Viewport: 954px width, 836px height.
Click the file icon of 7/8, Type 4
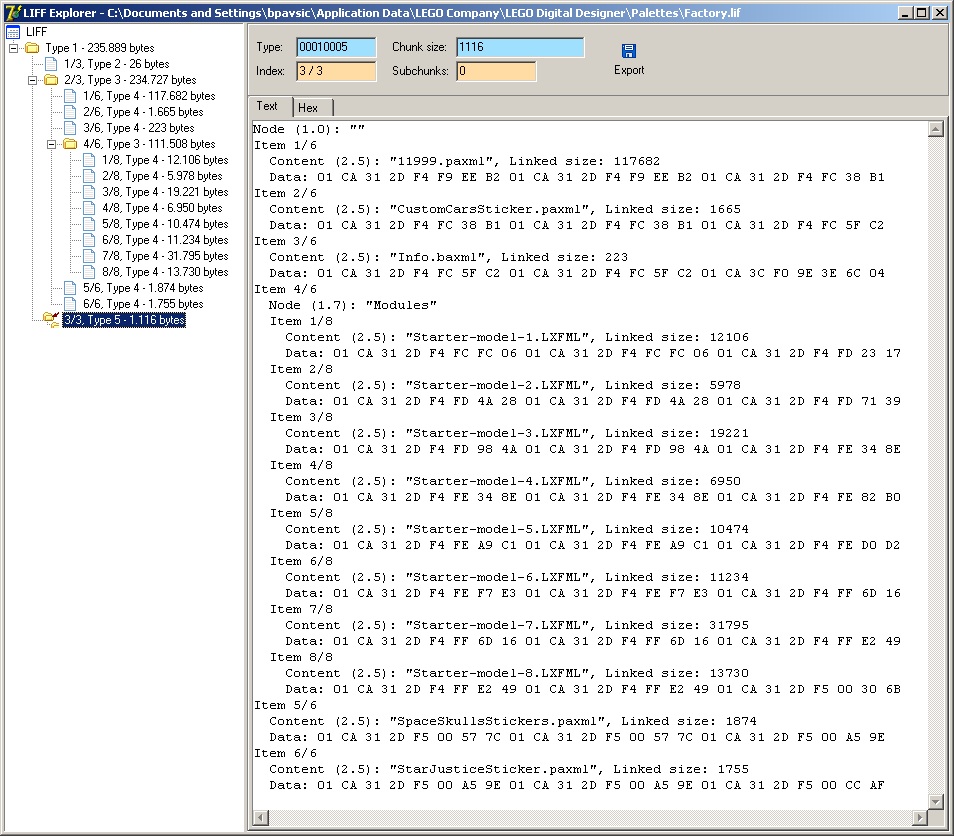[x=89, y=256]
